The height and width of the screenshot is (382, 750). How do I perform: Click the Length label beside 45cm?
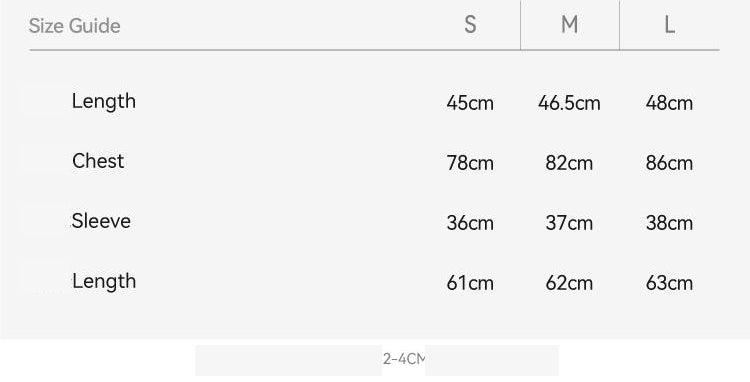(104, 101)
